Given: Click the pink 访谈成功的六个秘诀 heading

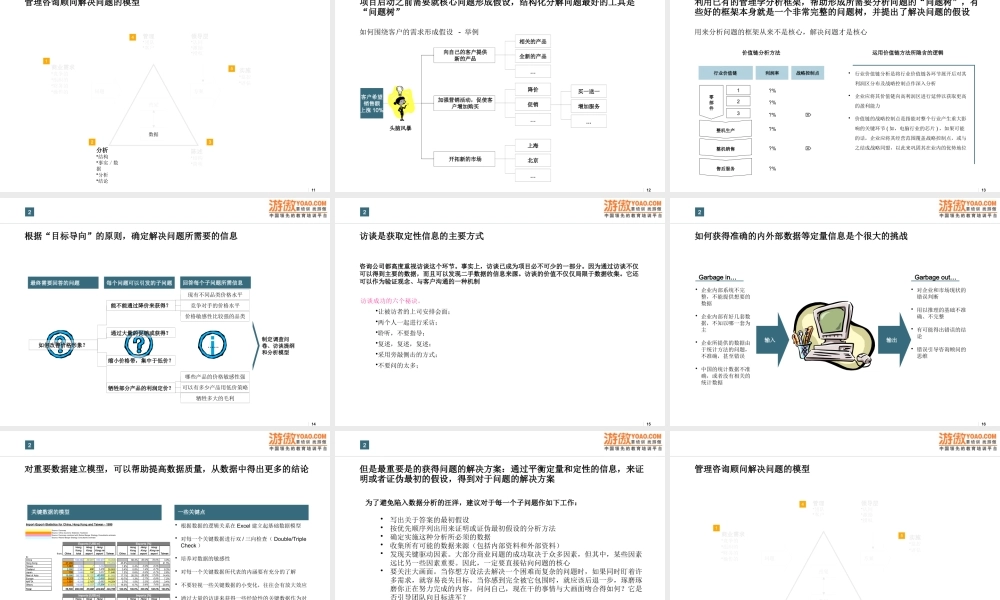Looking at the screenshot, I should click(390, 300).
